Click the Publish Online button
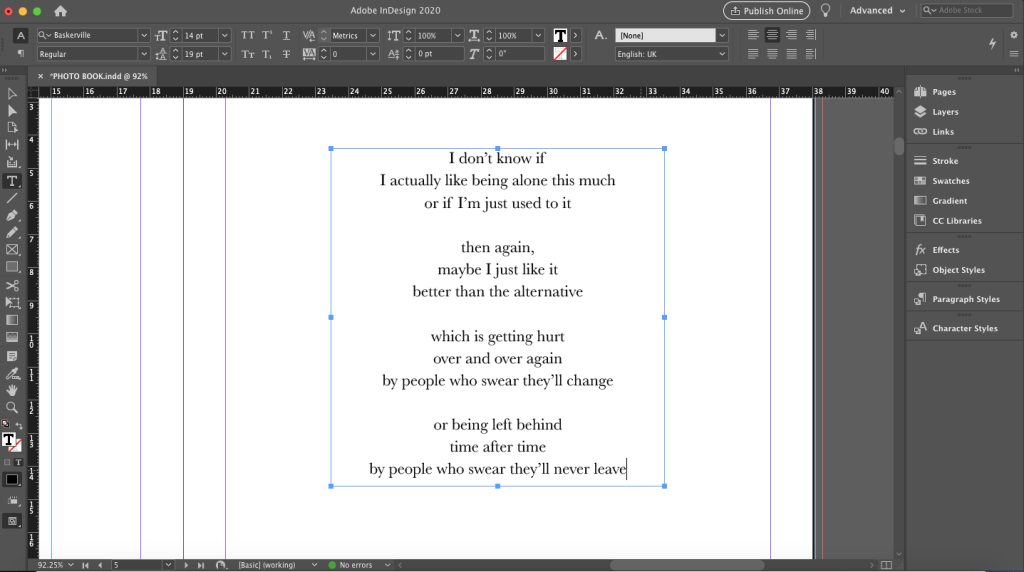This screenshot has width=1024, height=572. tap(766, 11)
